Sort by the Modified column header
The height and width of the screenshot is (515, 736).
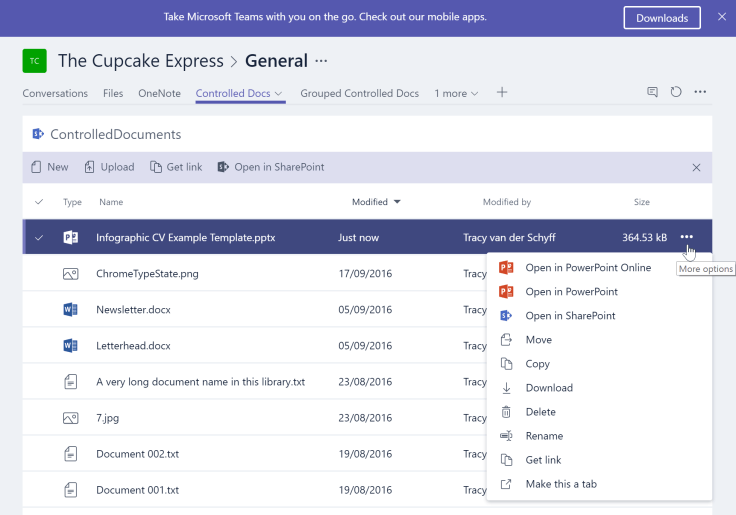(370, 202)
